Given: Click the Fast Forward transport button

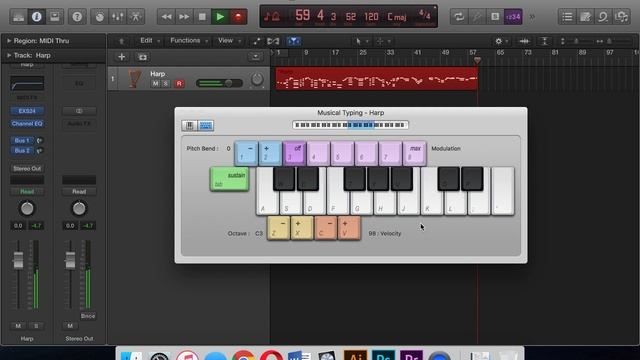Looking at the screenshot, I should (x=184, y=17).
